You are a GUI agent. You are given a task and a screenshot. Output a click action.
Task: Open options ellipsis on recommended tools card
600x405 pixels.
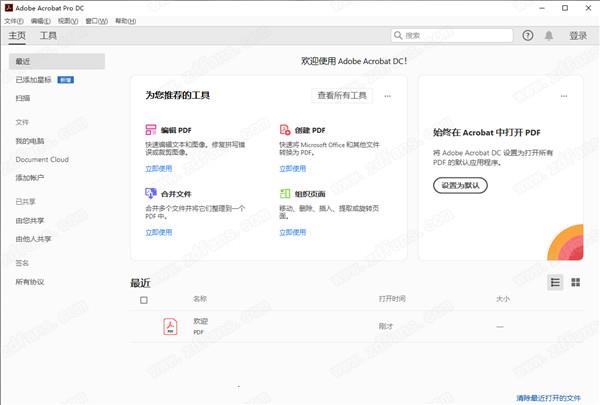point(388,96)
